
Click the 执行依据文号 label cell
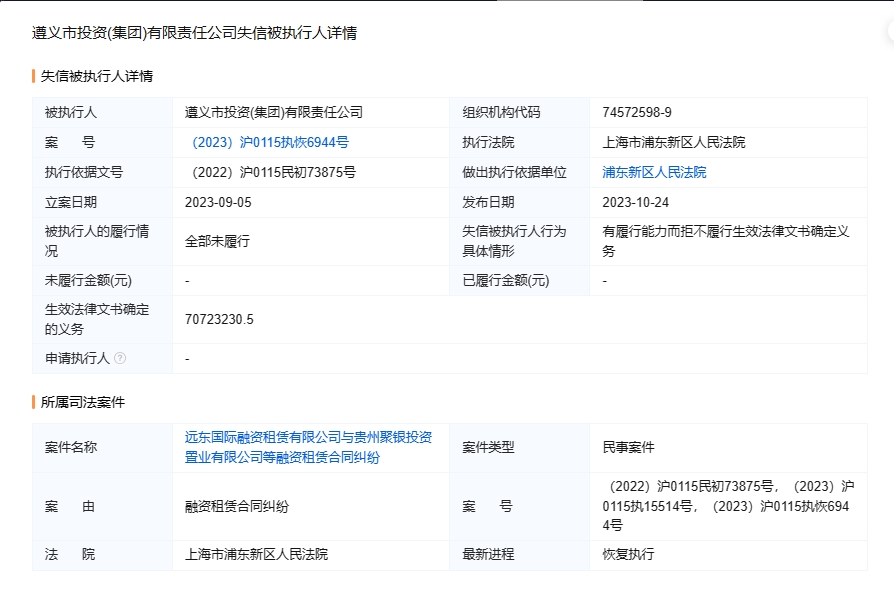coord(103,172)
